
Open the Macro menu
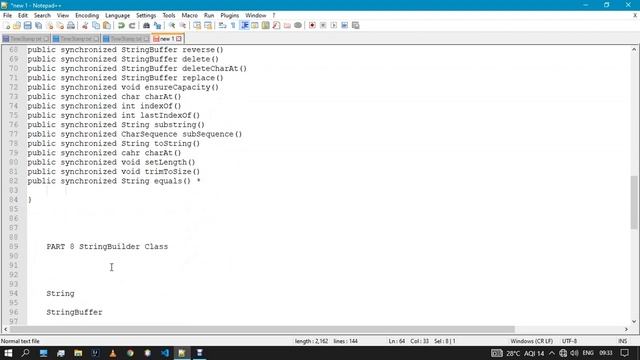pyautogui.click(x=189, y=16)
